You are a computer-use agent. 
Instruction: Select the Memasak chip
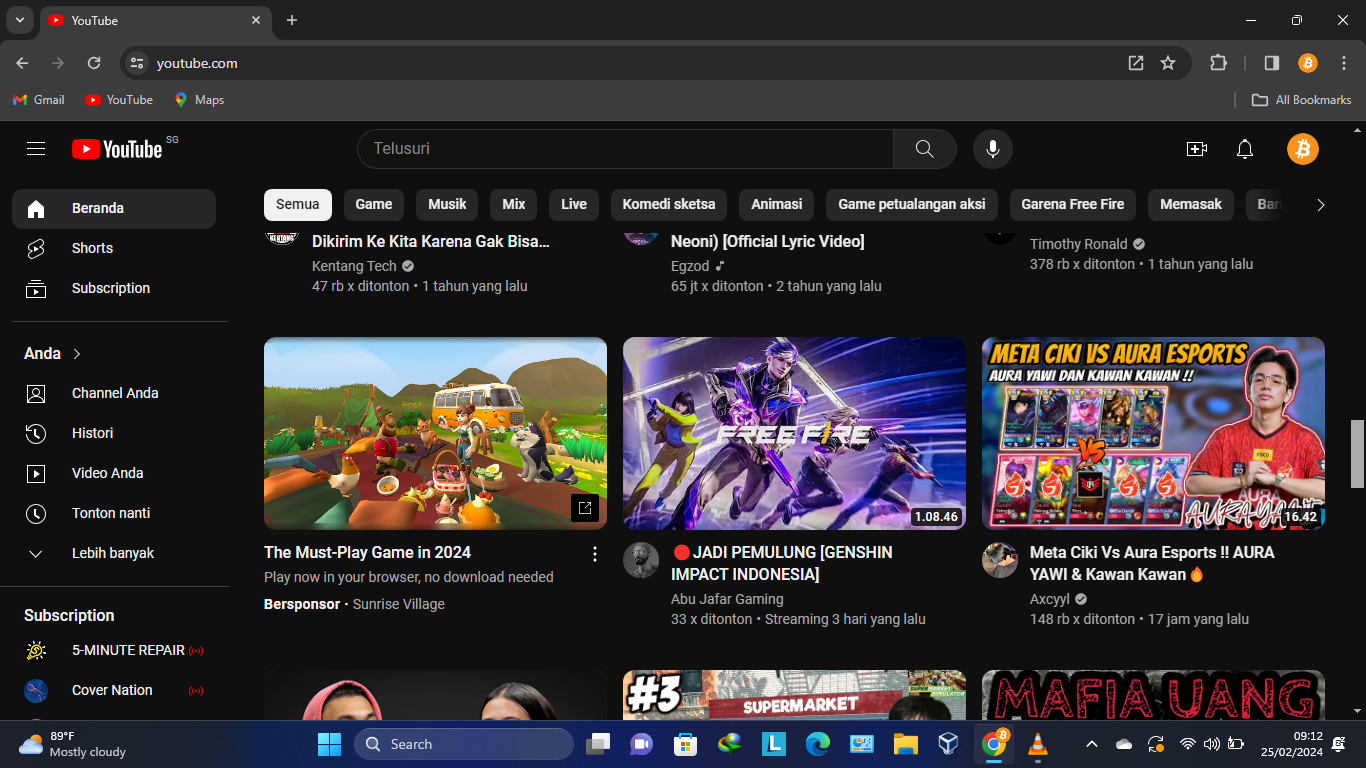1191,204
